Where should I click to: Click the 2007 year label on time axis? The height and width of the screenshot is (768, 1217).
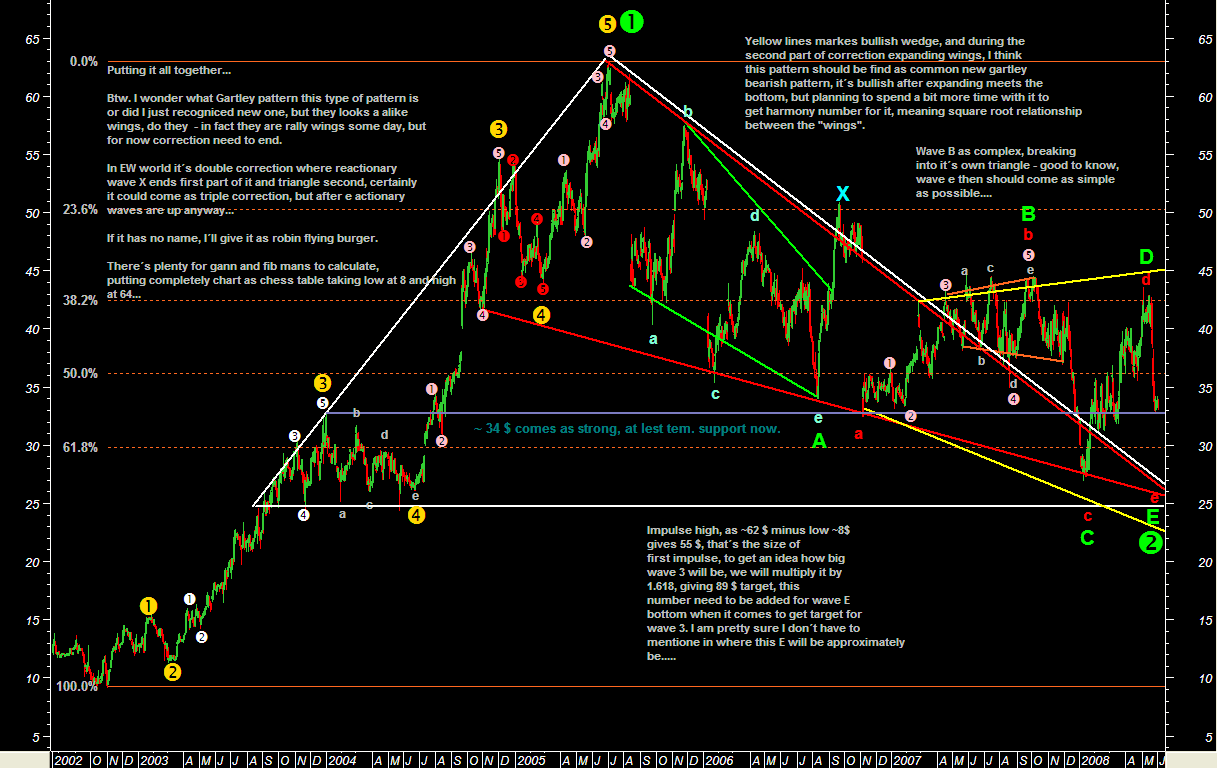click(907, 760)
